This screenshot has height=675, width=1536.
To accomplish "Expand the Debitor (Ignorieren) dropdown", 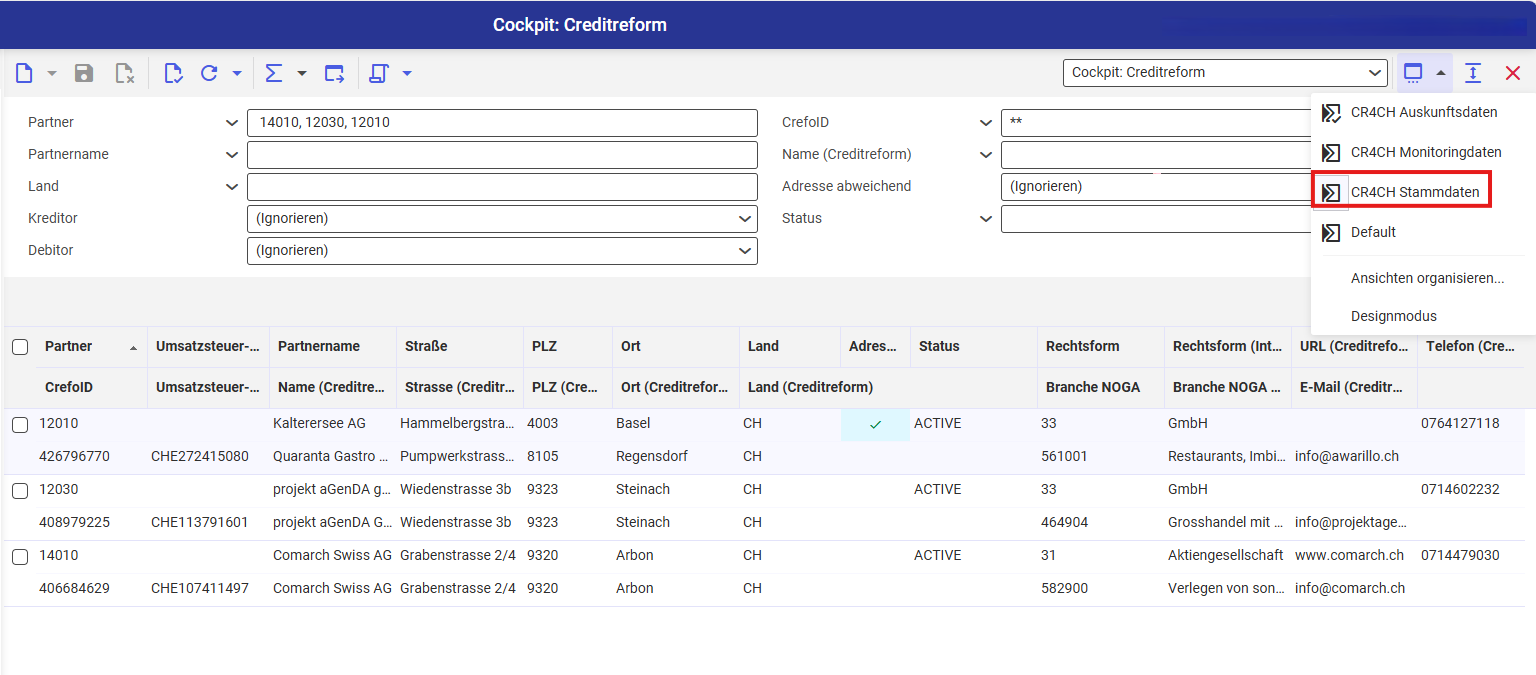I will 501,251.
